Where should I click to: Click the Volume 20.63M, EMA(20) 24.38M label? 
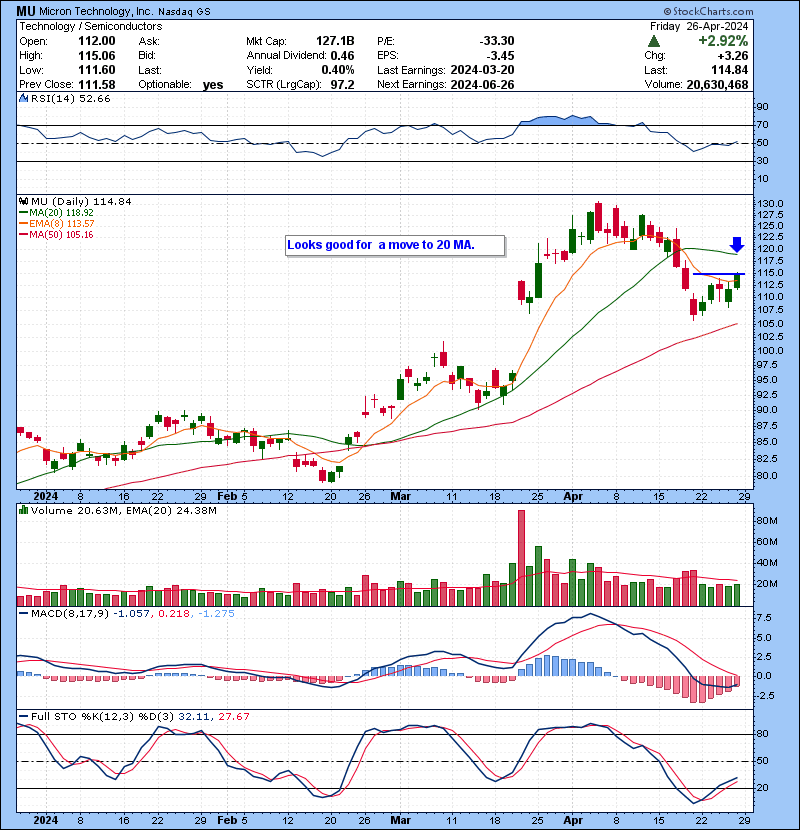coord(123,510)
